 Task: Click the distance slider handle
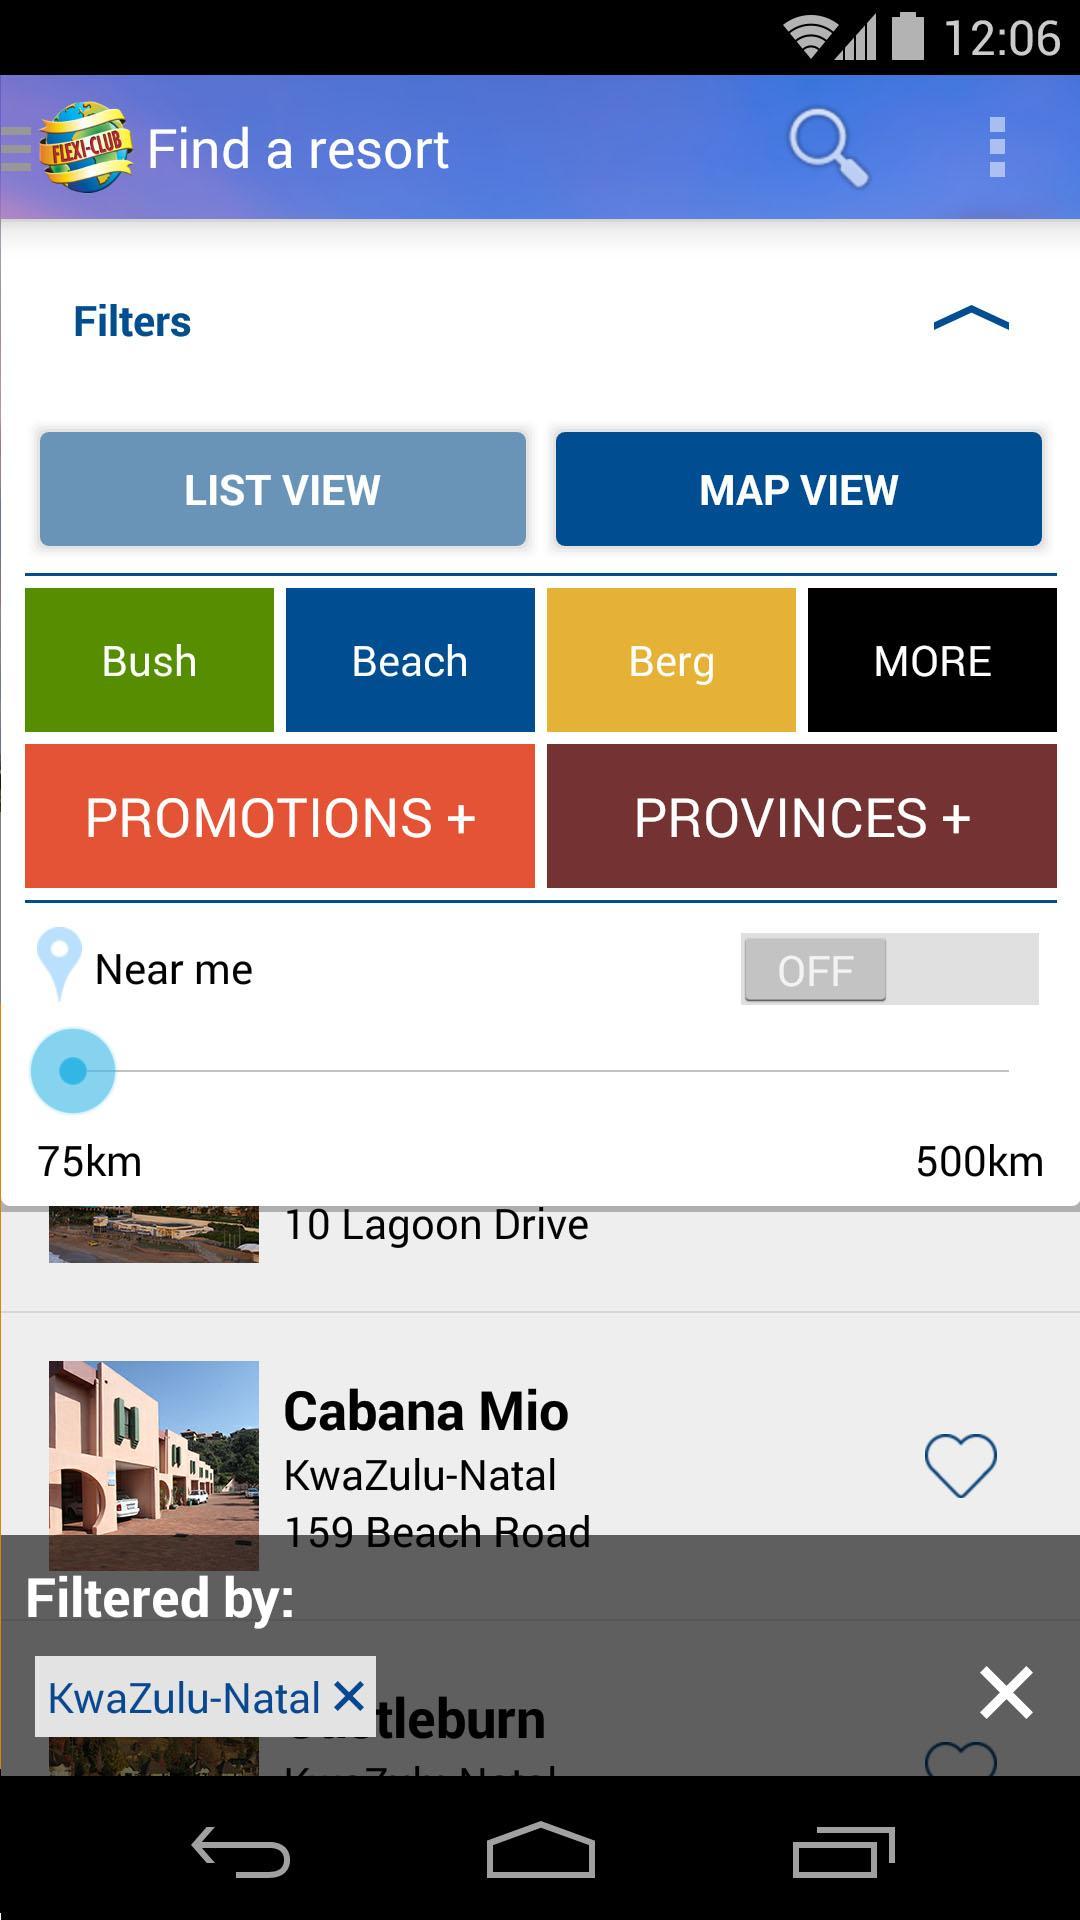(73, 1071)
